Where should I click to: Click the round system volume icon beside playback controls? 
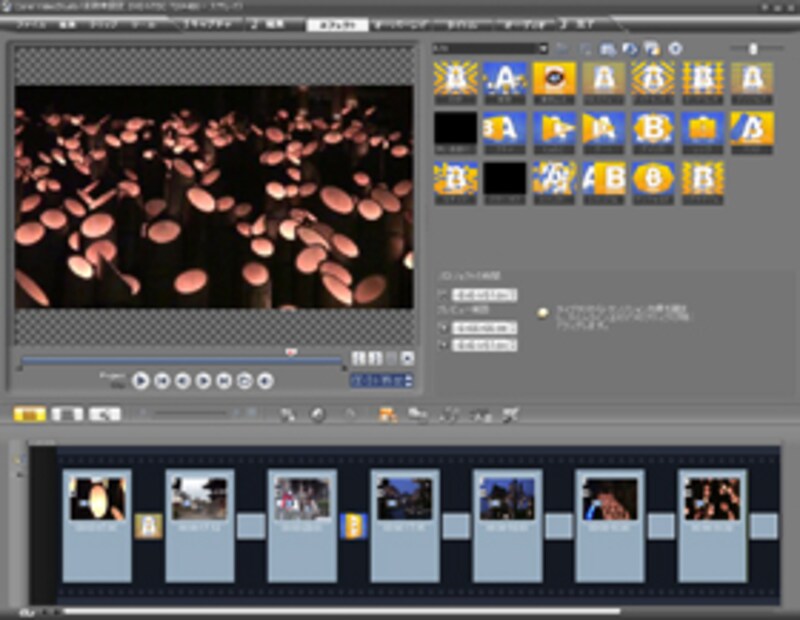(265, 380)
